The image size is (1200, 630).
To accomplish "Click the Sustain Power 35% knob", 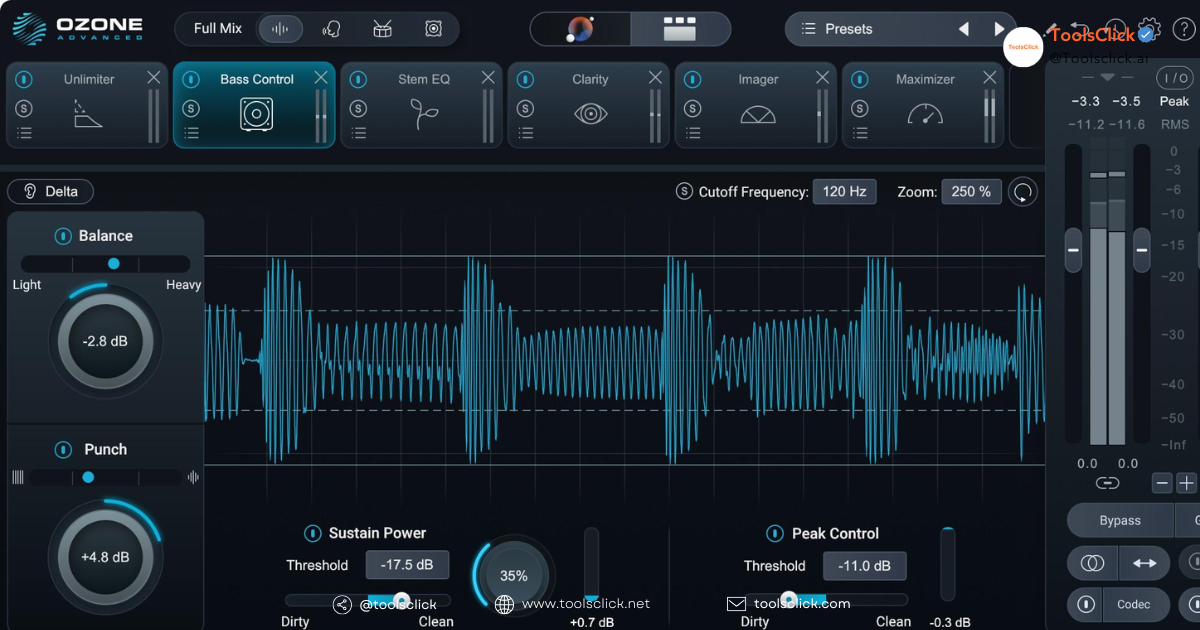I will [514, 576].
